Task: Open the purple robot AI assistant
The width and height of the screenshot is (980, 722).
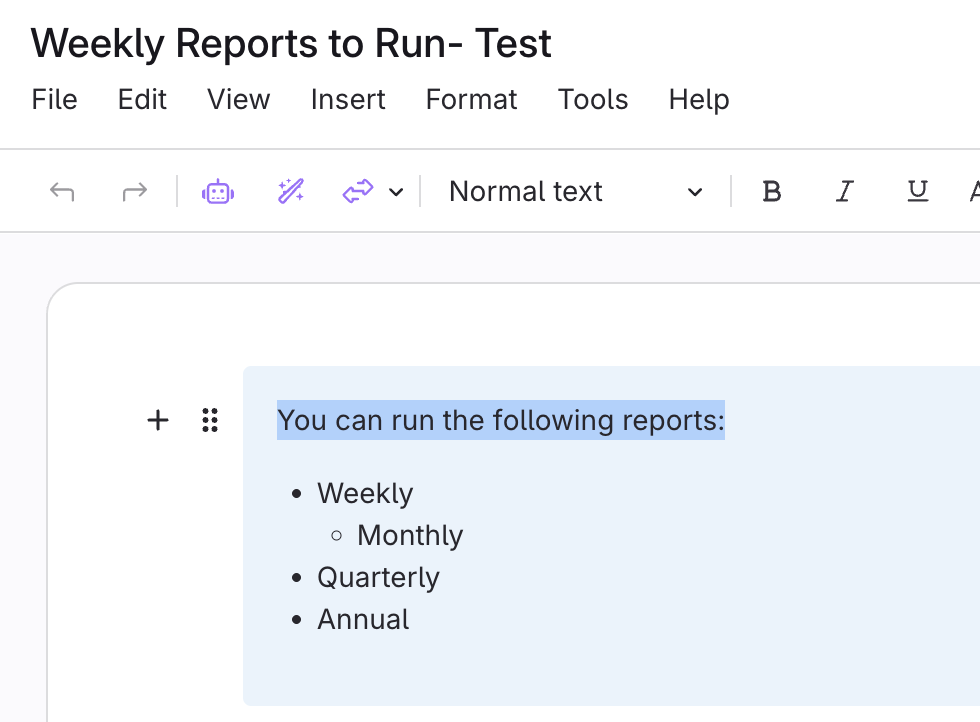Action: (x=217, y=191)
